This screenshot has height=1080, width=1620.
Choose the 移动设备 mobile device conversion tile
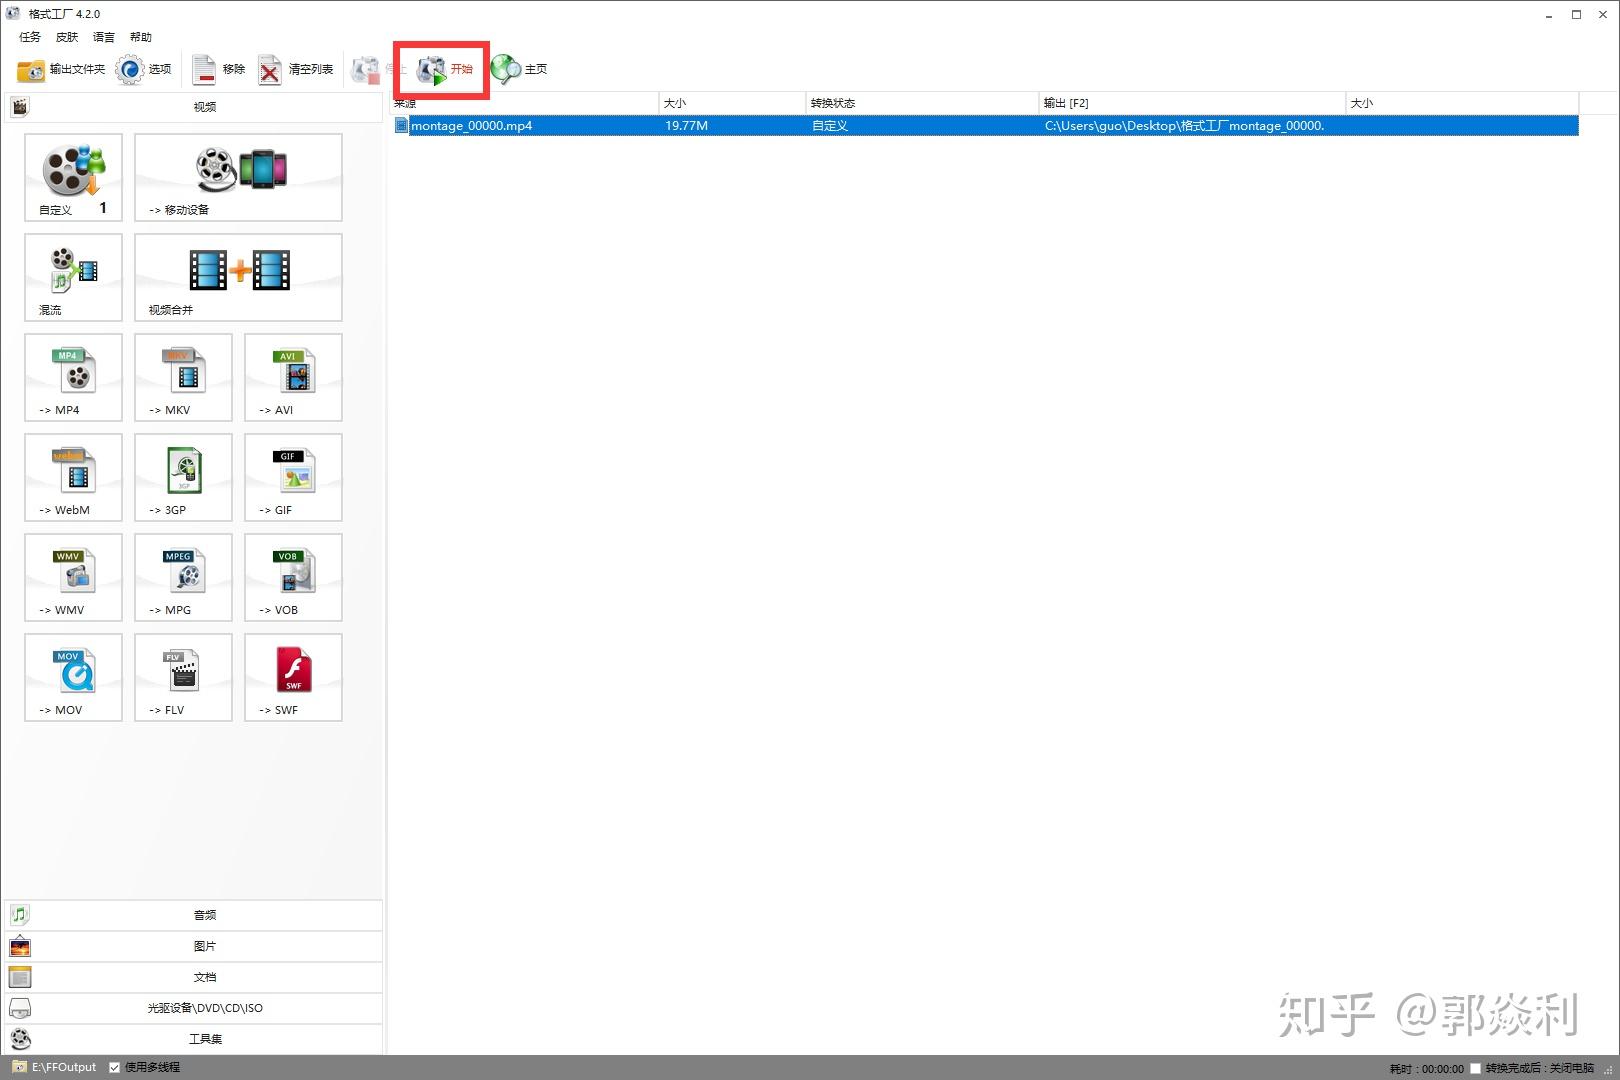[x=238, y=177]
